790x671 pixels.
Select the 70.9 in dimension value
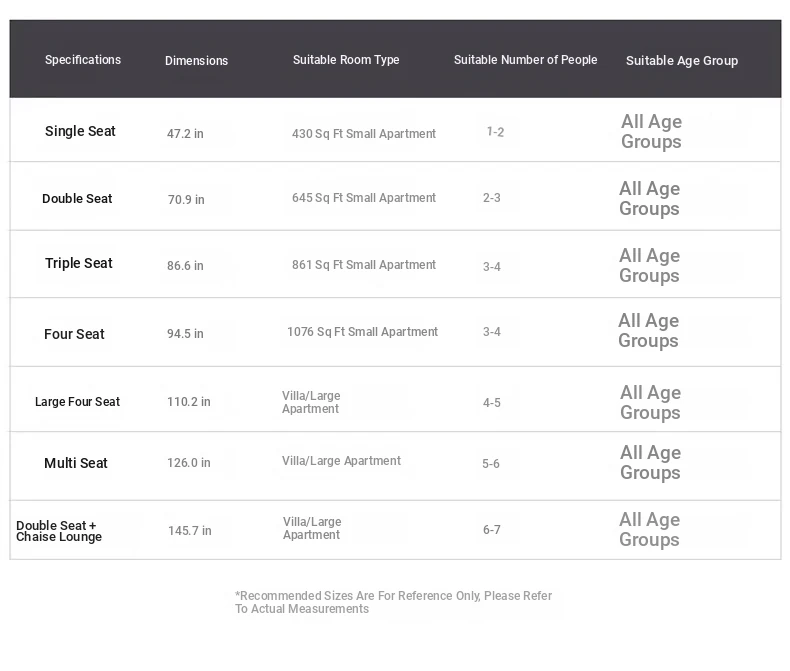186,200
